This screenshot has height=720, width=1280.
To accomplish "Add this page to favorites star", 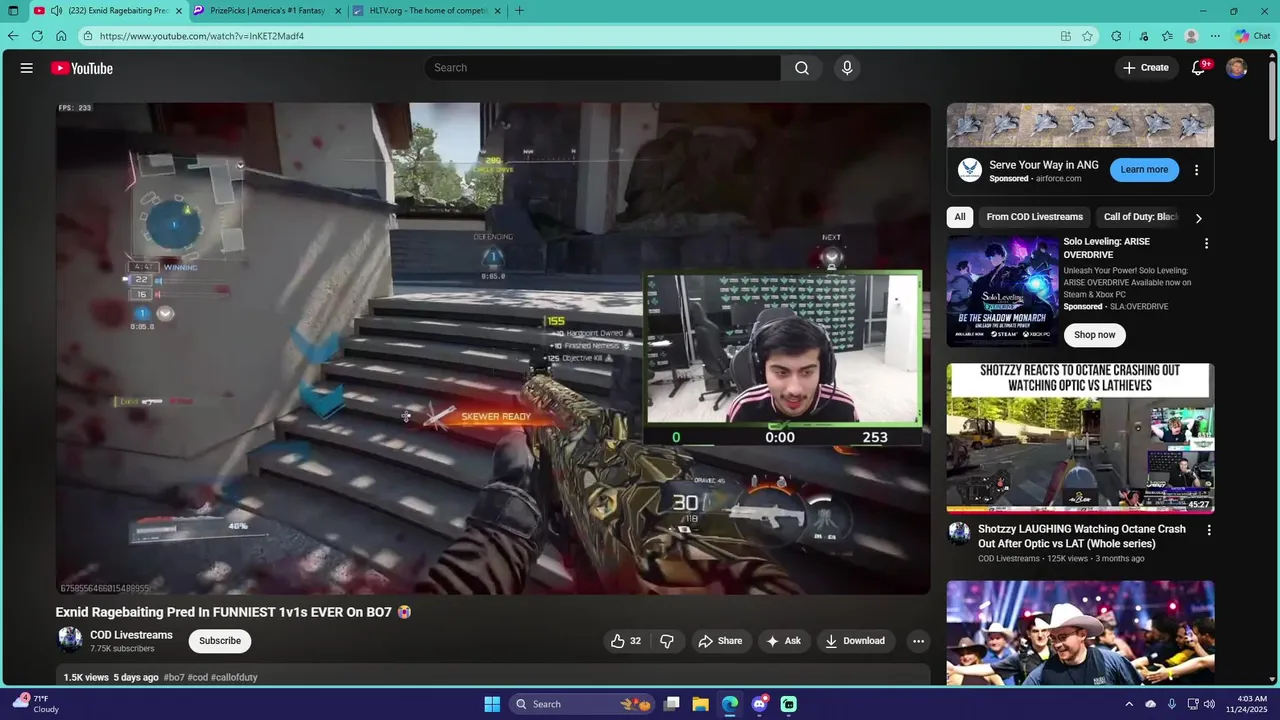I will [1087, 36].
